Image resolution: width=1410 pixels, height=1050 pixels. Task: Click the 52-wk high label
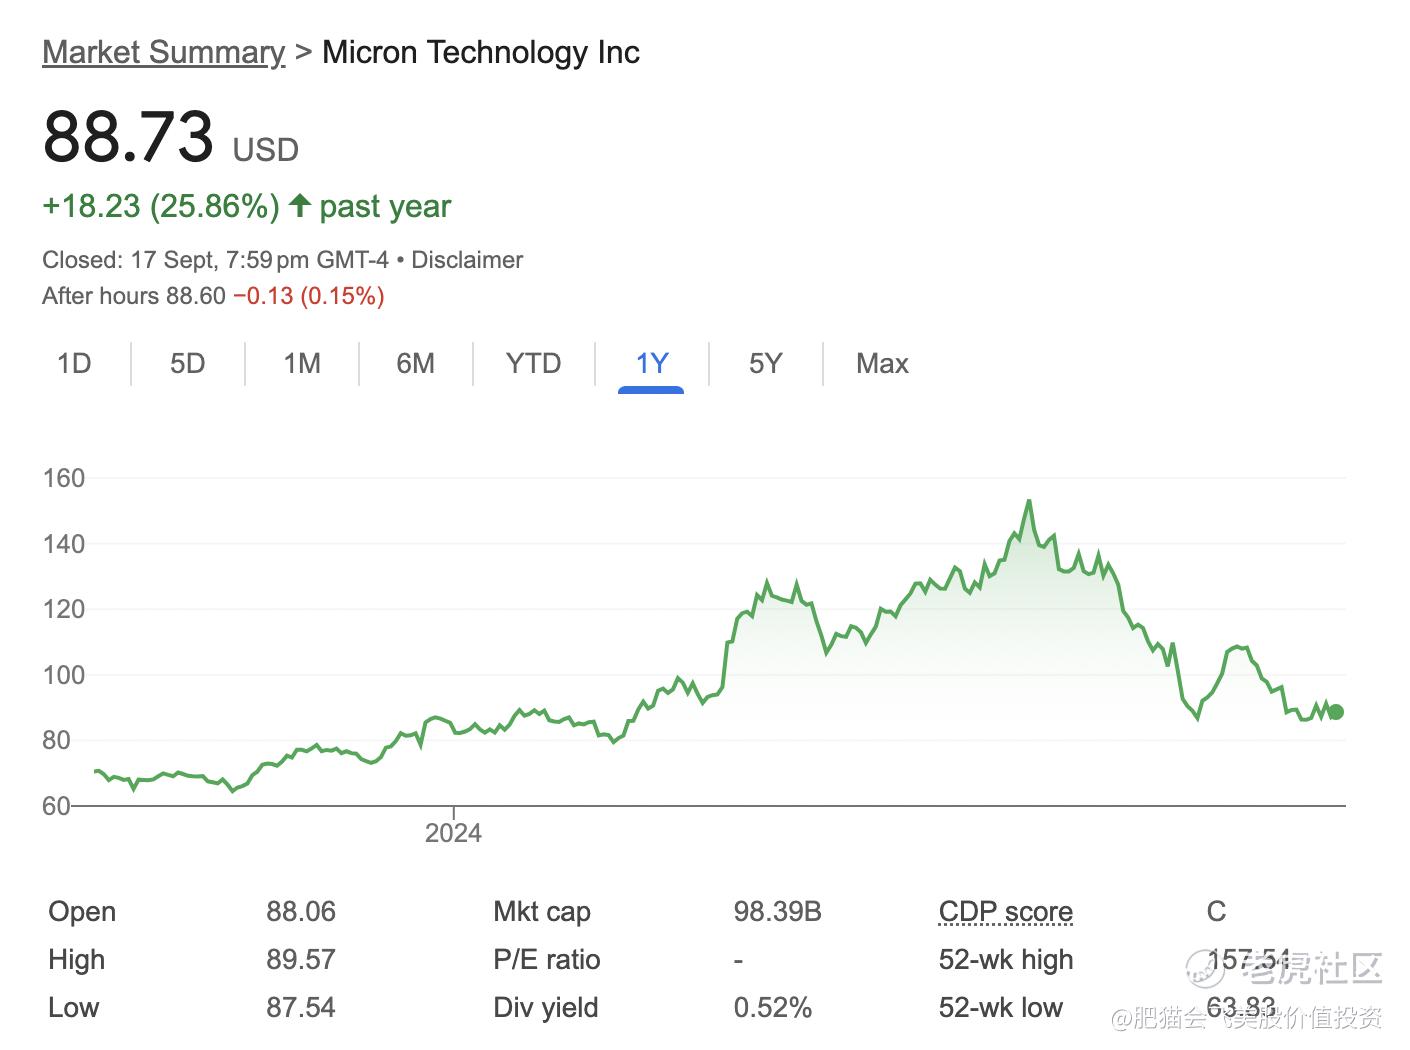1005,959
